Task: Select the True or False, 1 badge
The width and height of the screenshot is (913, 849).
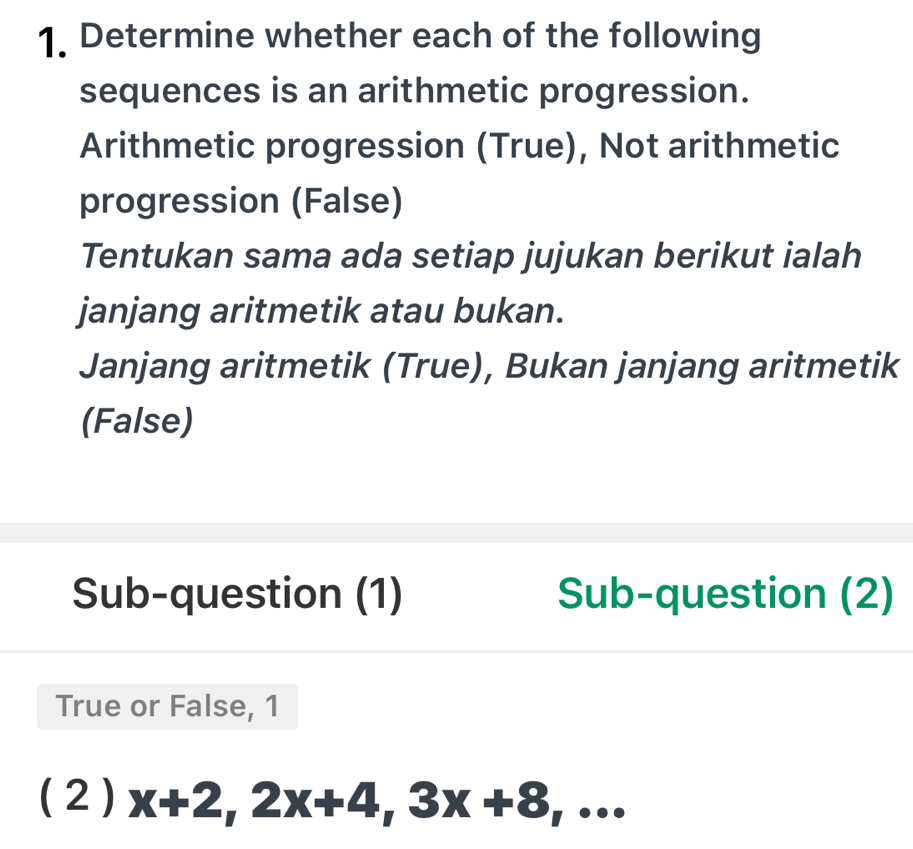Action: click(x=167, y=706)
